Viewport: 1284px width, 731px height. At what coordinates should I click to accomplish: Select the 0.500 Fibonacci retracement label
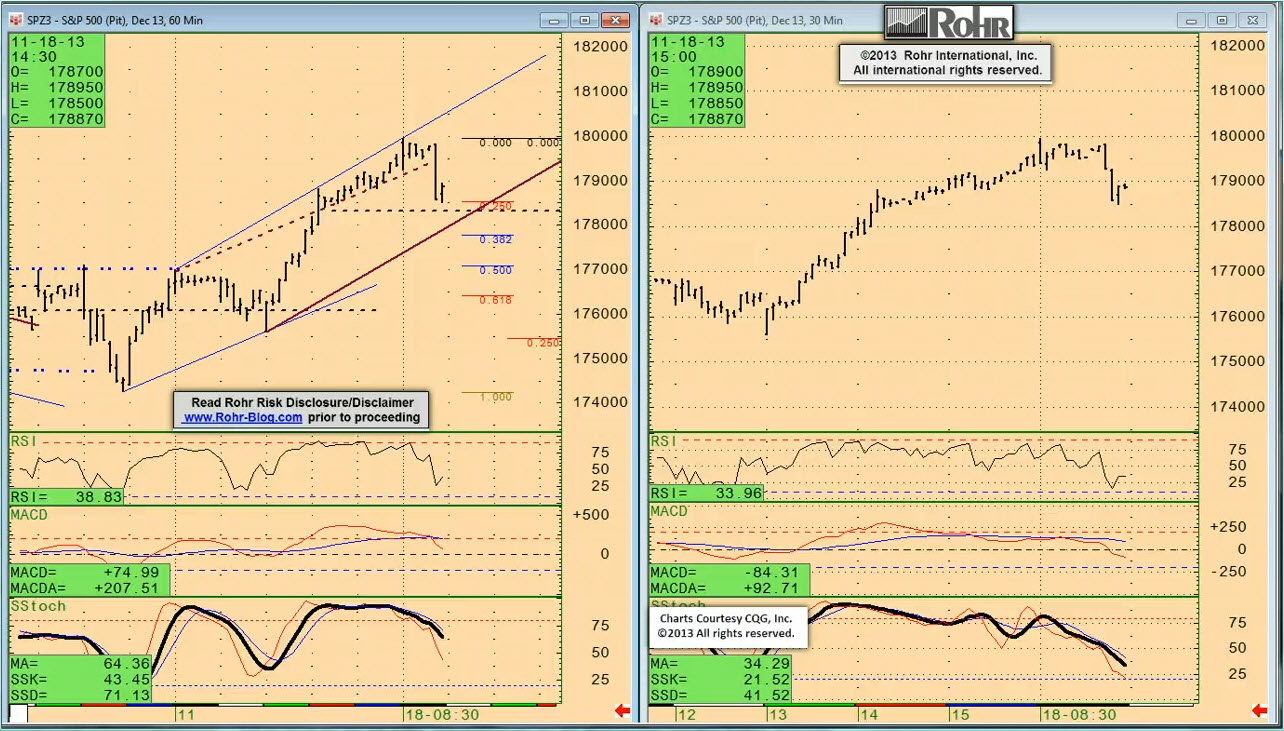click(x=495, y=270)
